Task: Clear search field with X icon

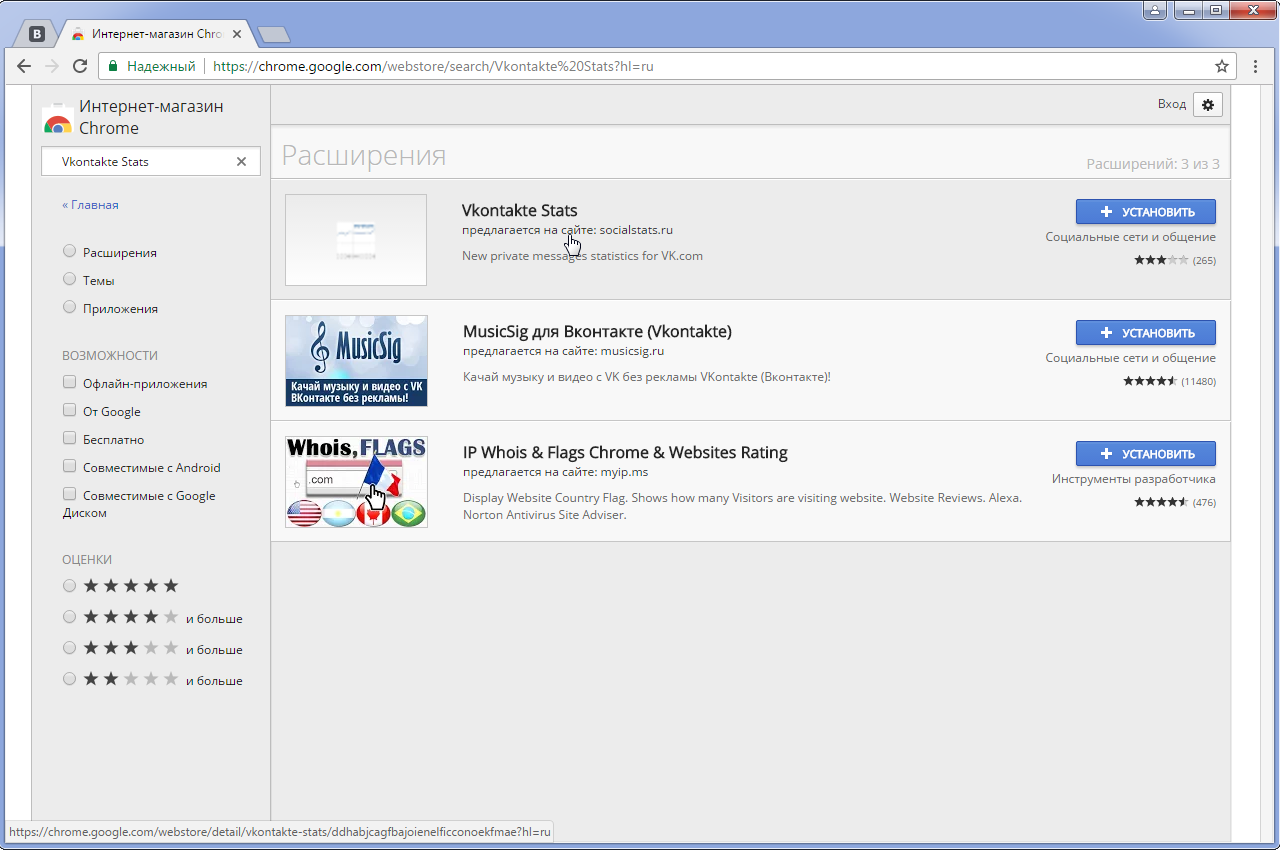Action: point(241,162)
